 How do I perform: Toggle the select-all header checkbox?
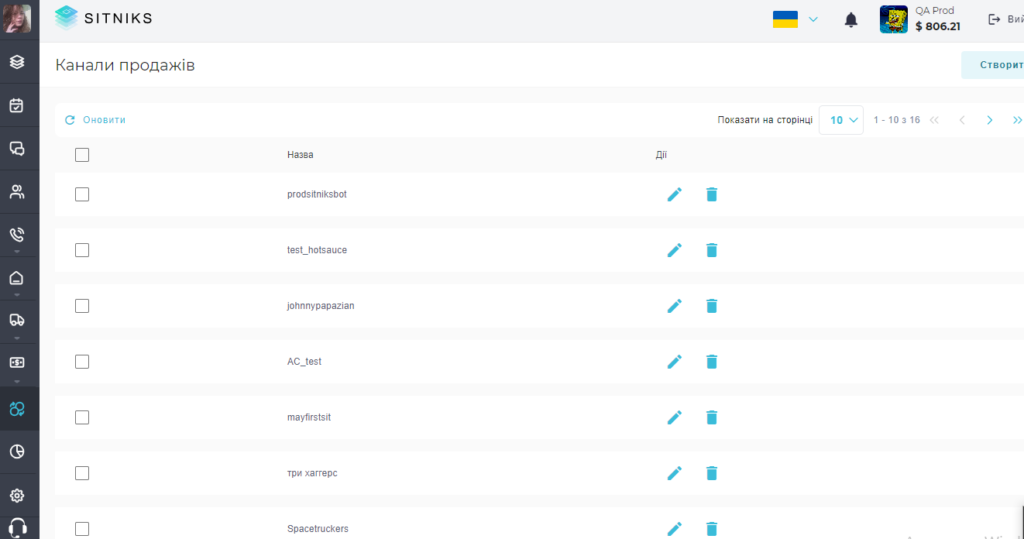pos(82,155)
